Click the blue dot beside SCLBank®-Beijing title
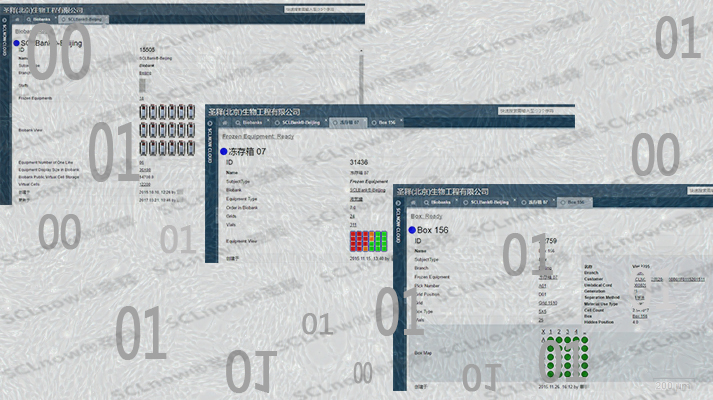 [16, 43]
